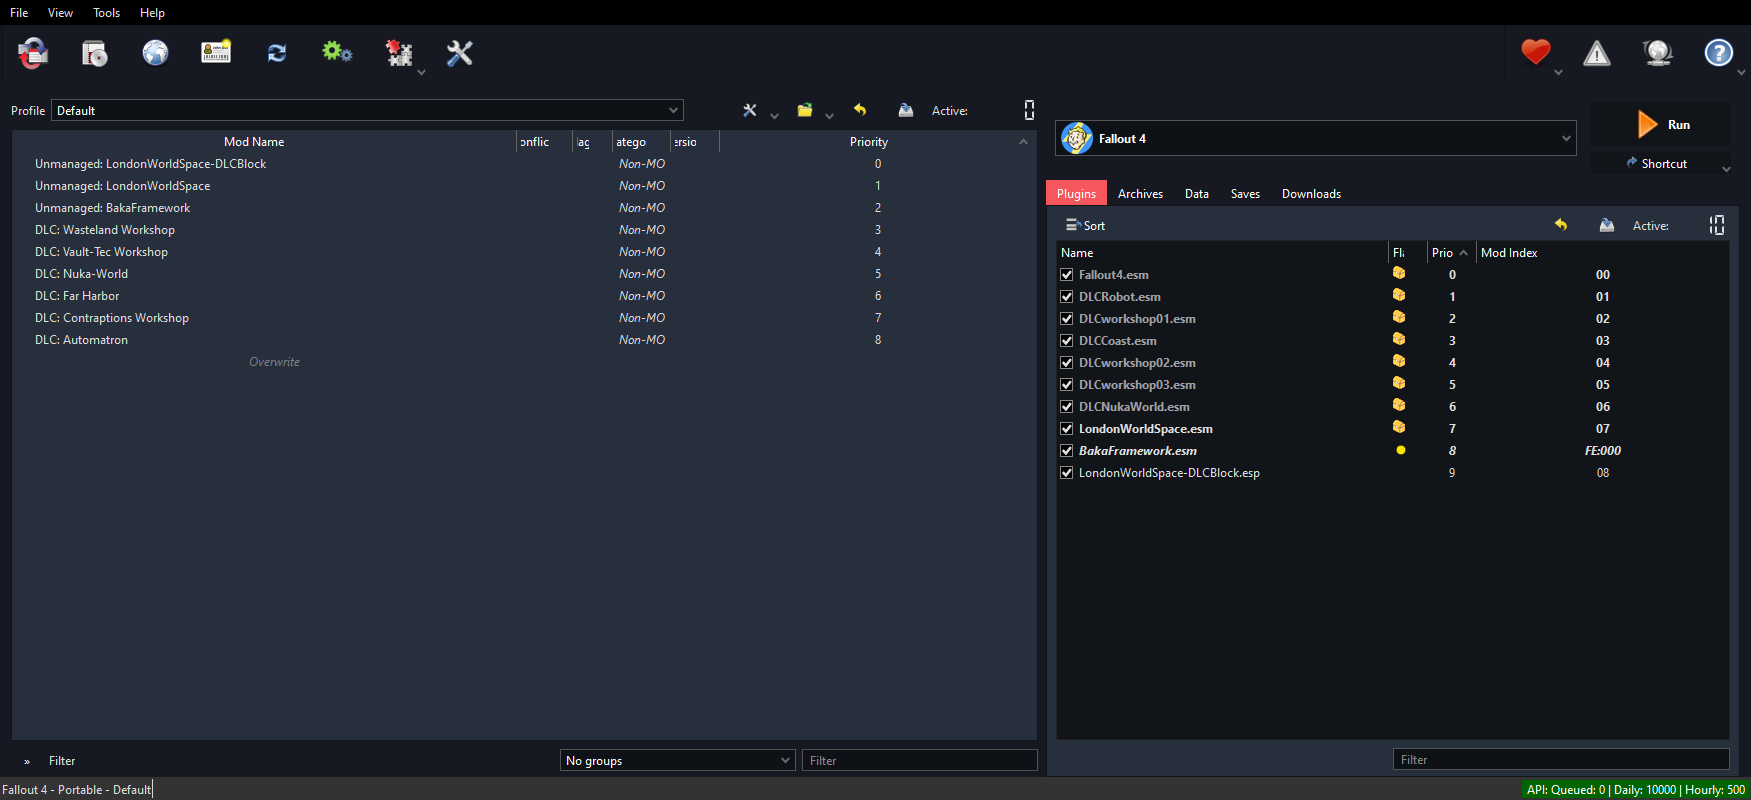Click the globe update icon
This screenshot has height=800, width=1751.
coord(1658,53)
